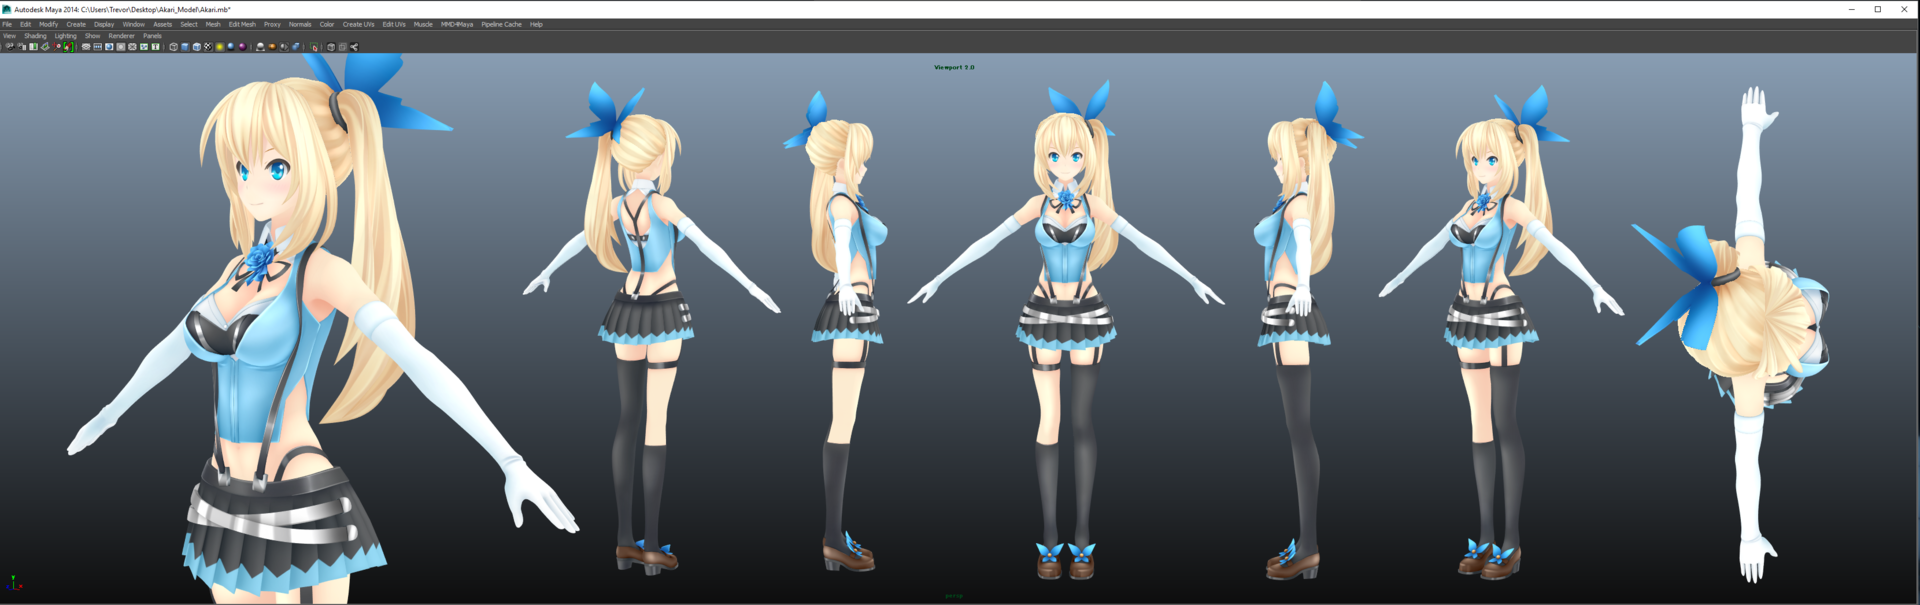Toggle Wireframe display mode cube

173,47
